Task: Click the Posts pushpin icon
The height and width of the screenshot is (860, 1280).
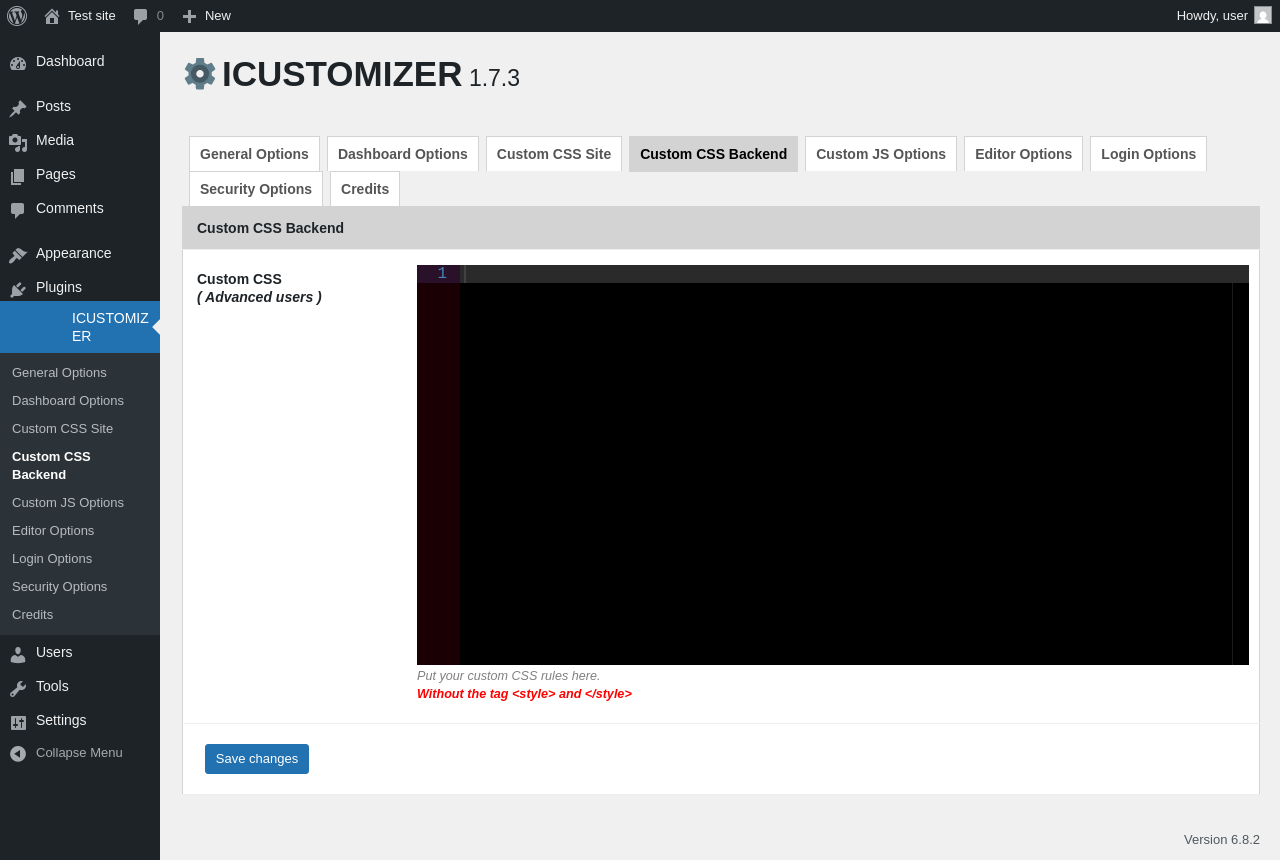Action: (x=18, y=107)
